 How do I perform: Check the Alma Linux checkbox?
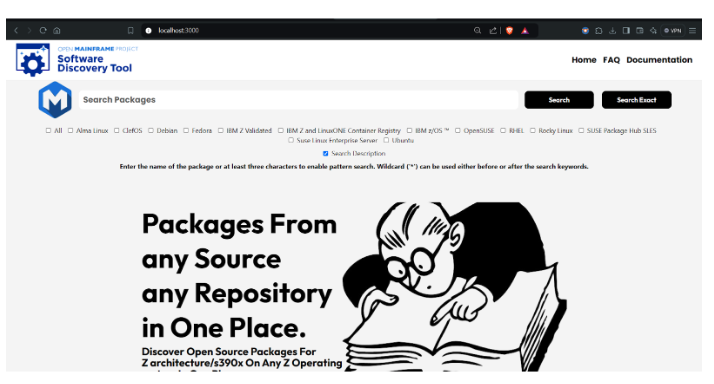[x=70, y=131]
